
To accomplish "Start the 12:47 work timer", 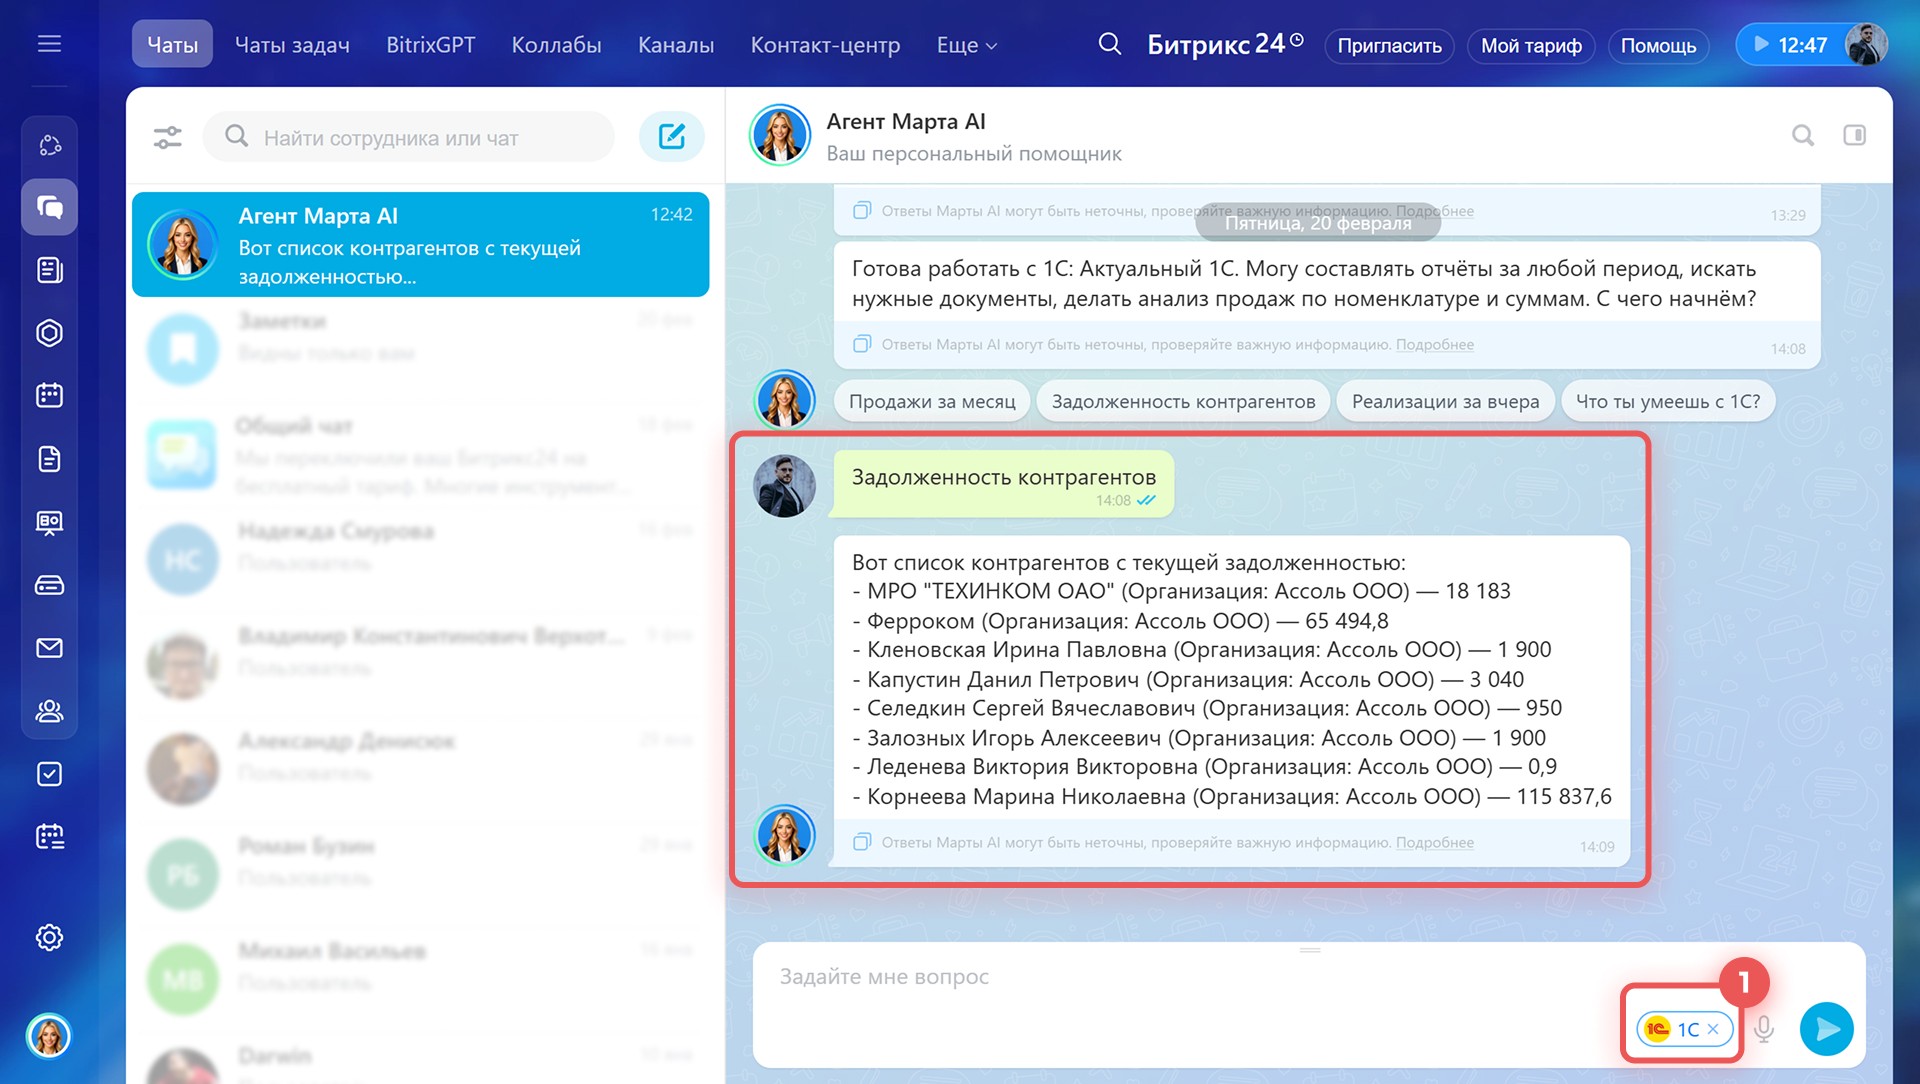I will click(1789, 45).
